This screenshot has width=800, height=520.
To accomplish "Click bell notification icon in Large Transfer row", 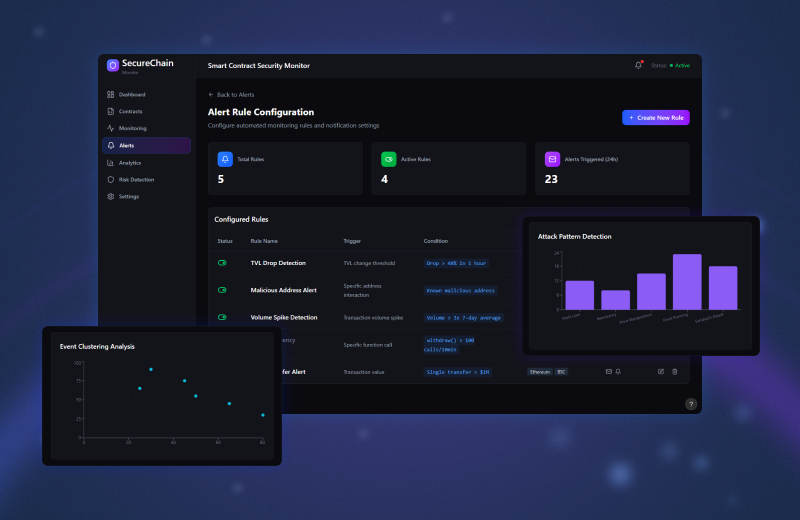I will (x=618, y=371).
